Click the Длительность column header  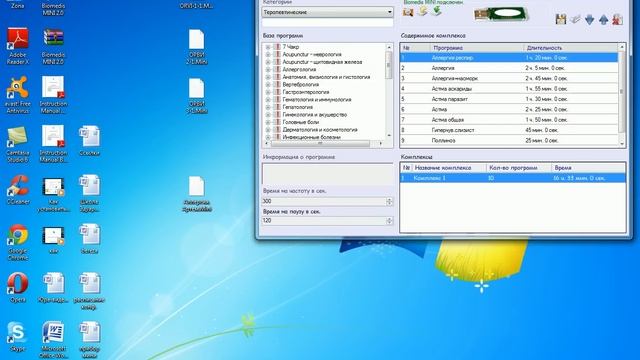[x=571, y=48]
